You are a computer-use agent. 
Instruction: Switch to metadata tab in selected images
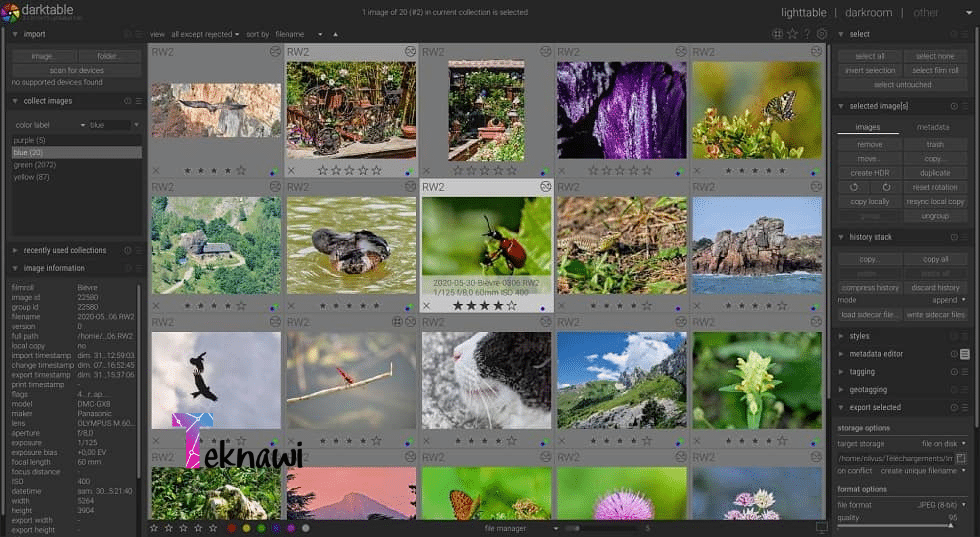pos(932,127)
